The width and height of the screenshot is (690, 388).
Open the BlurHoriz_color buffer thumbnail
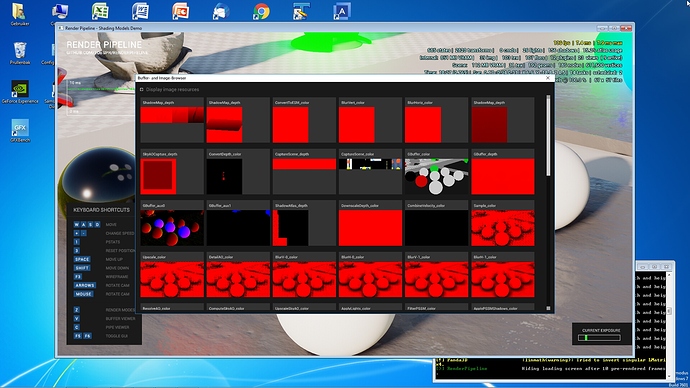coord(437,120)
